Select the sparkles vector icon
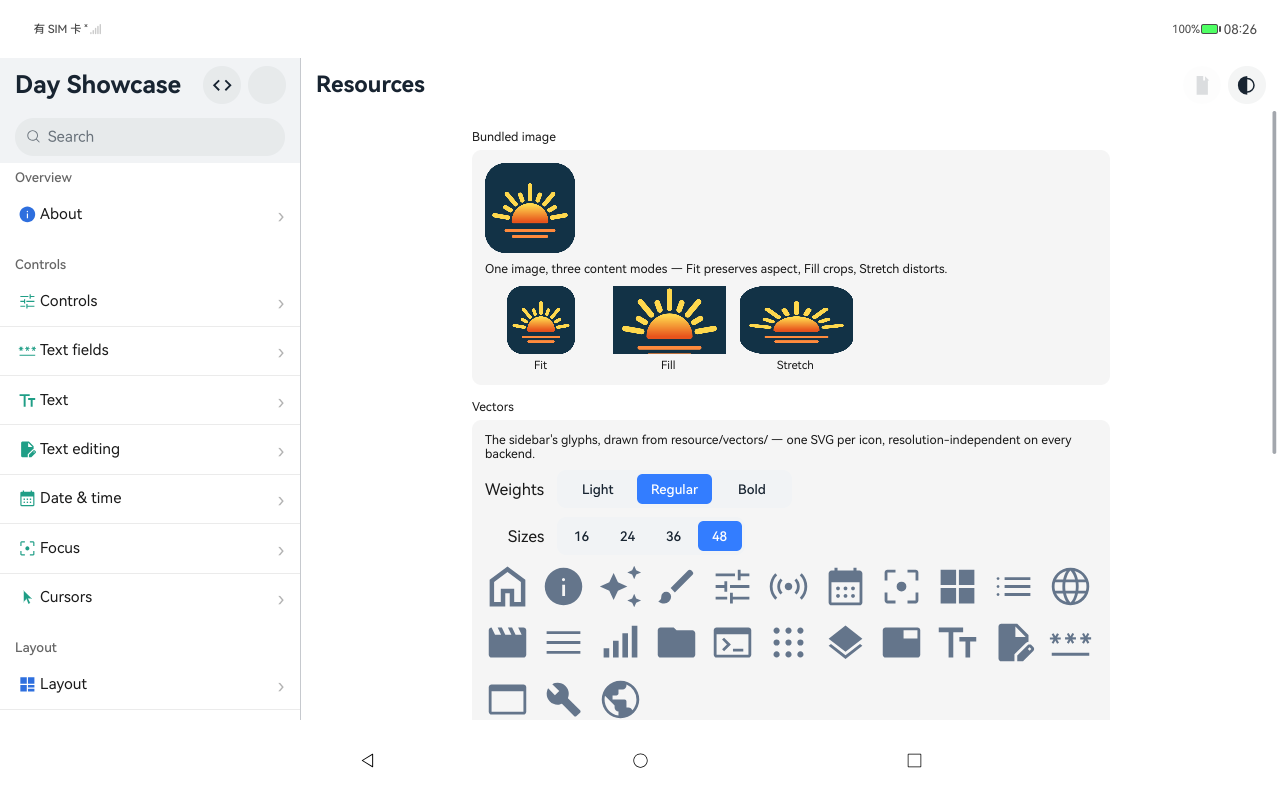Viewport: 1280px width, 800px height. 620,587
